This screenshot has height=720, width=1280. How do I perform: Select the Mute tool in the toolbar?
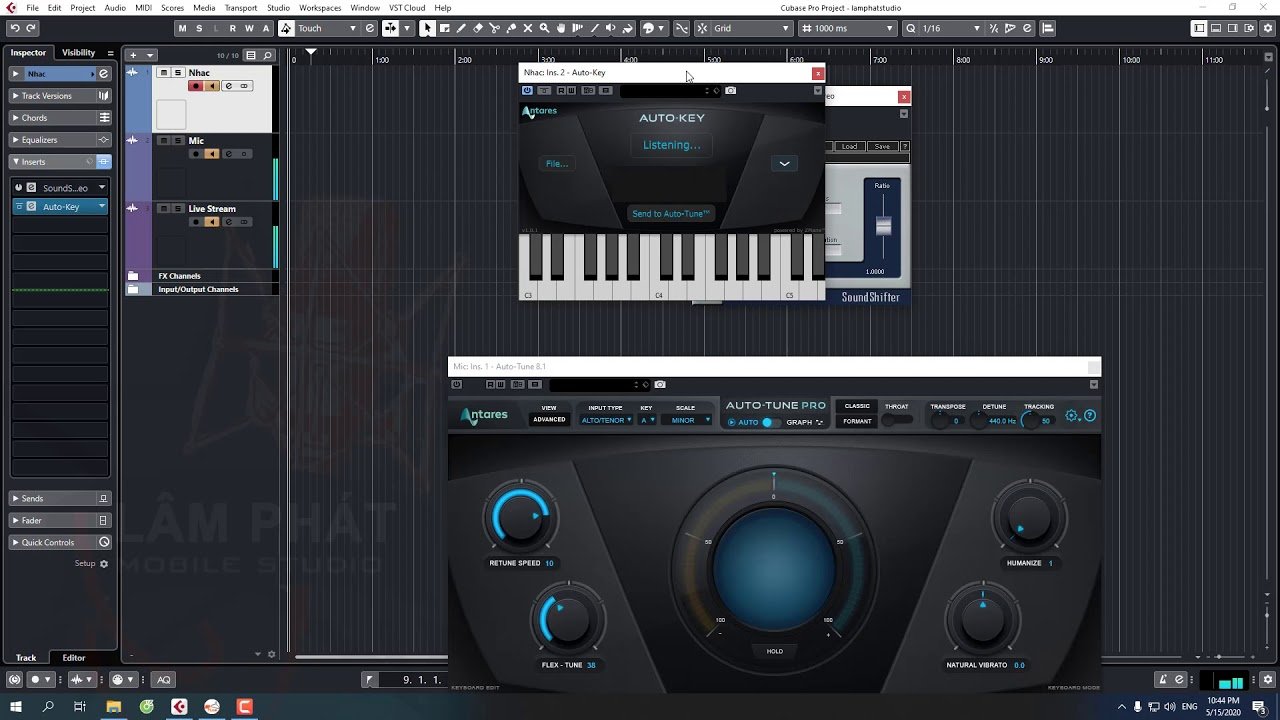529,28
